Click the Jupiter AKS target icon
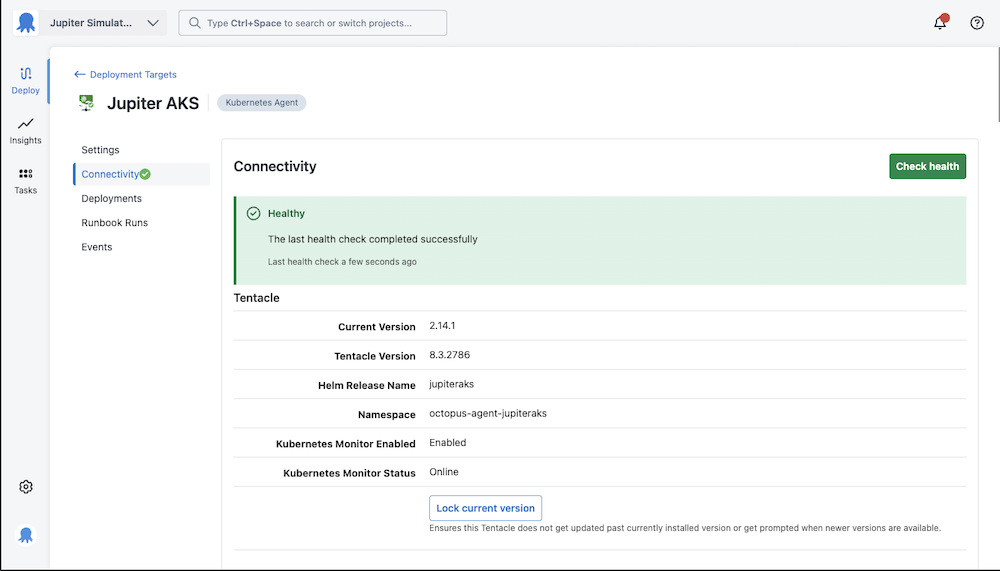Screen dimensions: 1000x571 [86, 103]
